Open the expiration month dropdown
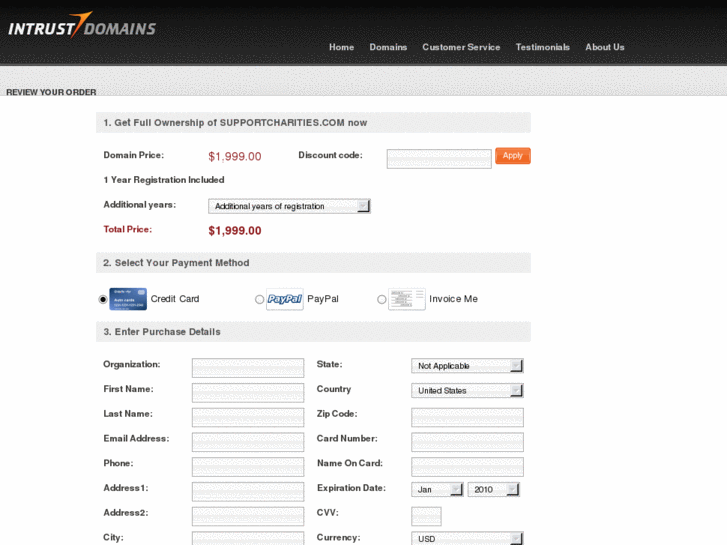 437,489
